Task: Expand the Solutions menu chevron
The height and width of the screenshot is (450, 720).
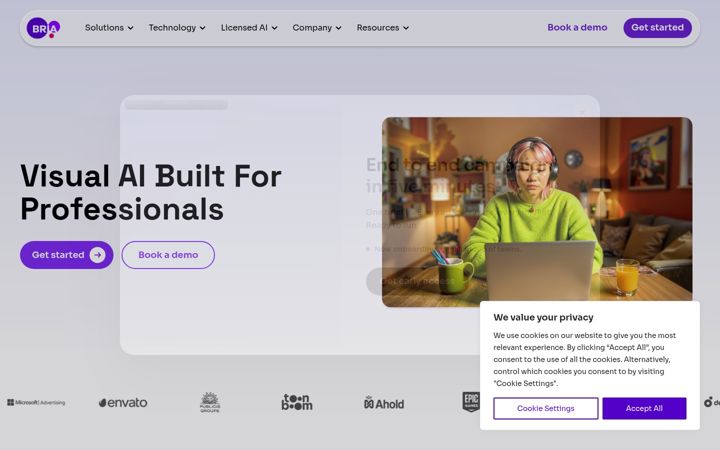Action: [x=130, y=28]
